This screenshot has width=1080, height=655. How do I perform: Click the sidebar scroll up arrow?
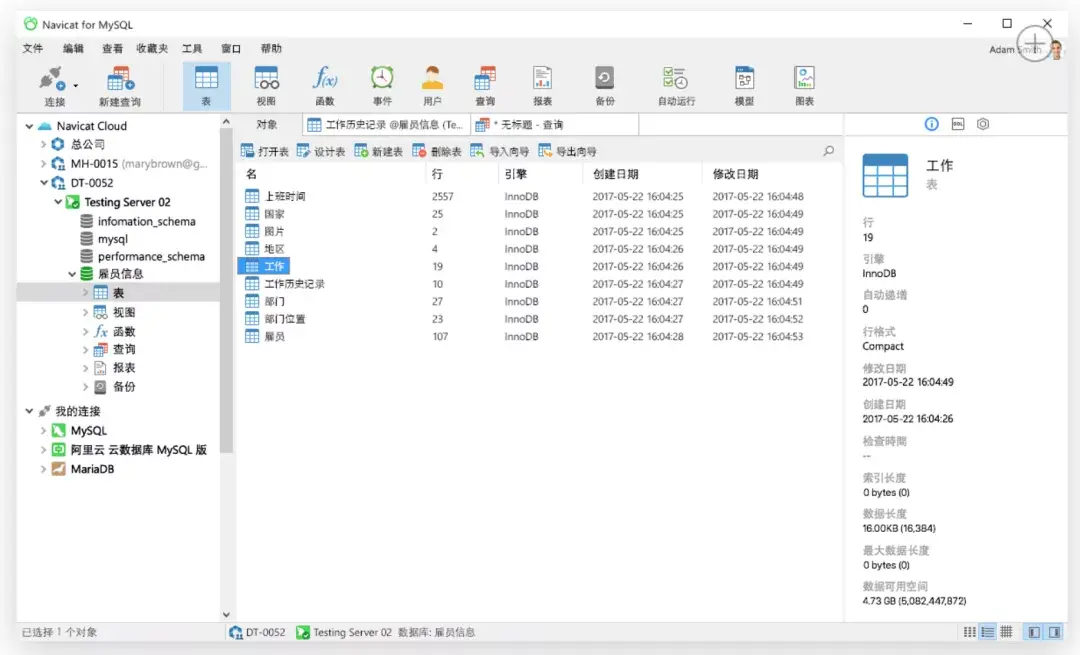[x=226, y=121]
